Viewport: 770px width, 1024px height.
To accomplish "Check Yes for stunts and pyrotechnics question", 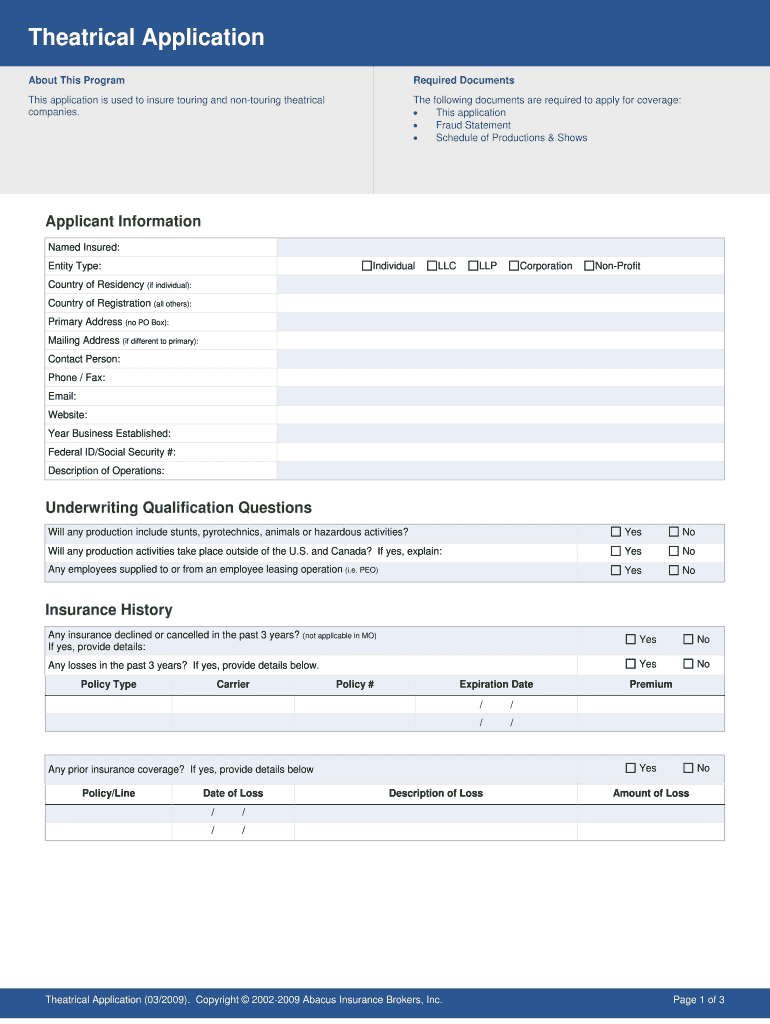I will click(616, 532).
